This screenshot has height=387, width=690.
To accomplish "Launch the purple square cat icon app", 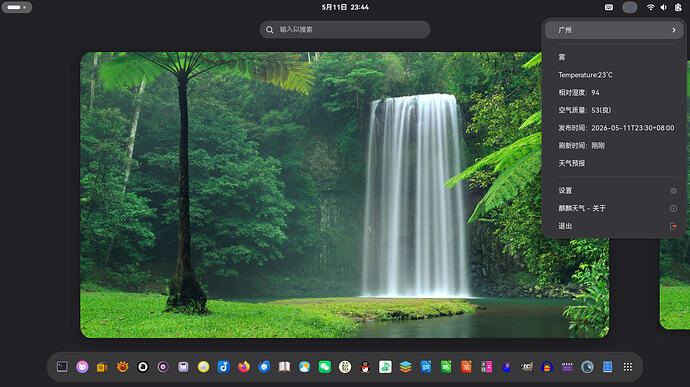I will click(x=183, y=367).
